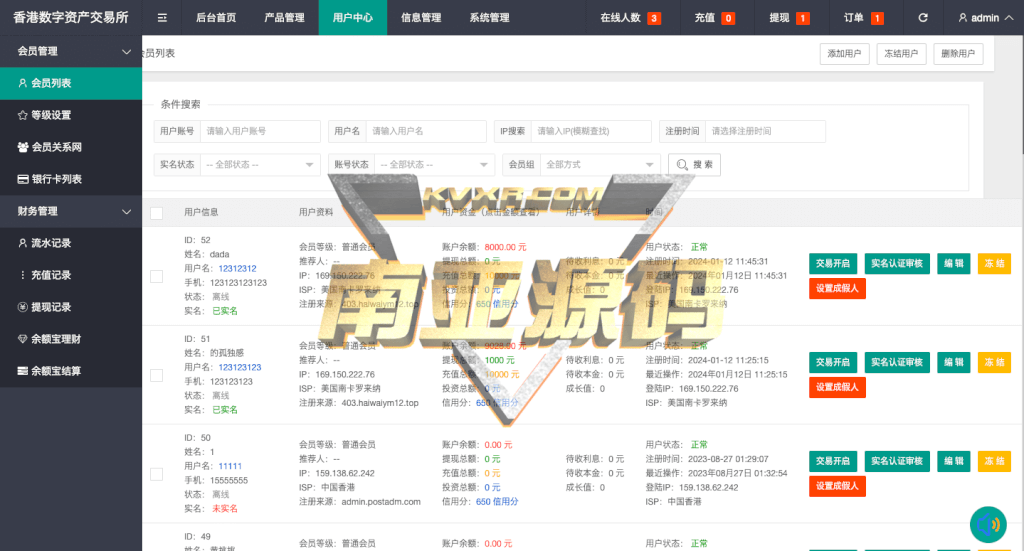Check the row checkbox for user ID 50
The height and width of the screenshot is (551, 1024).
pyautogui.click(x=157, y=474)
